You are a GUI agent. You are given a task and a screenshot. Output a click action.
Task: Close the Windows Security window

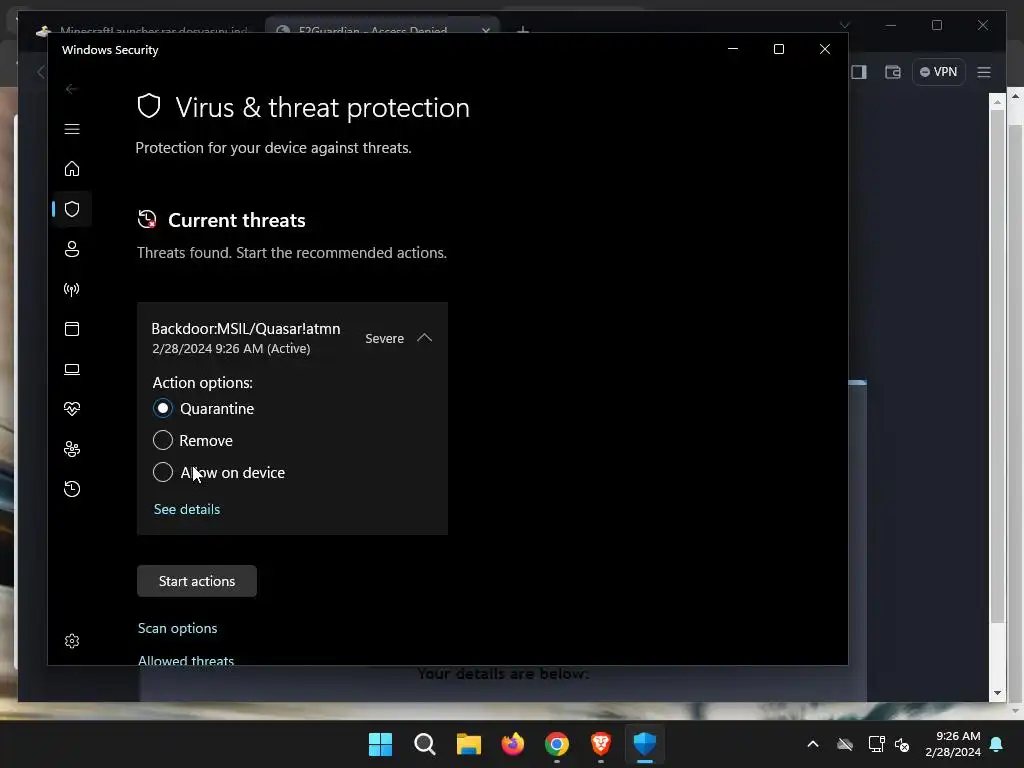coord(825,49)
